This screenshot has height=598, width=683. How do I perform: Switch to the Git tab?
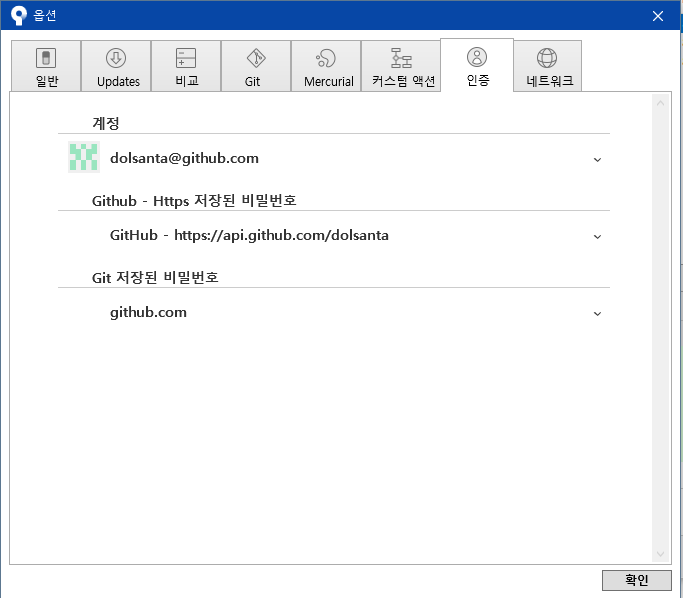256,66
